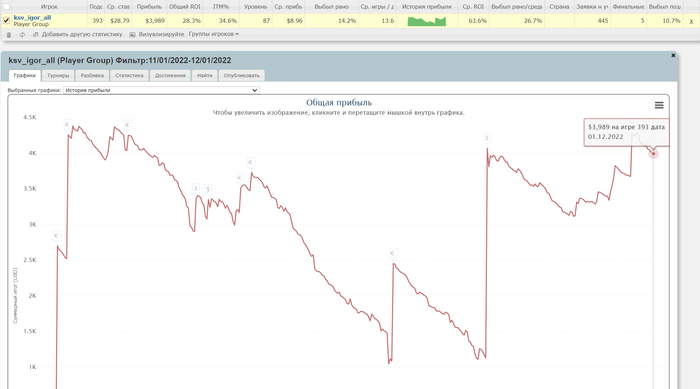700x389 pixels.
Task: Sort by the 'Ср. ROI' column header
Action: click(473, 7)
